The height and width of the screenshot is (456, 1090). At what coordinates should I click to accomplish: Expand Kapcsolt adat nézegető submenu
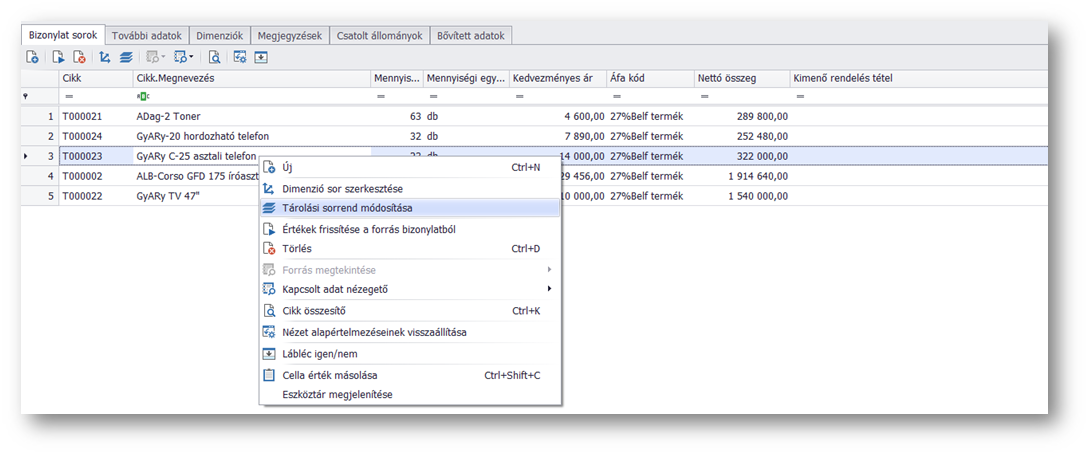point(334,289)
